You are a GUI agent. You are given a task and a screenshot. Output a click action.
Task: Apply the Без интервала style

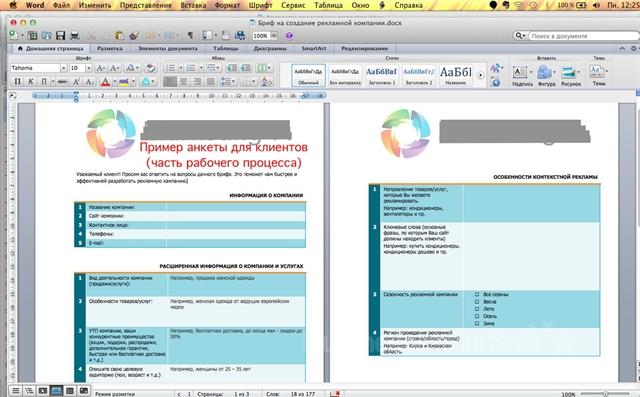point(345,75)
